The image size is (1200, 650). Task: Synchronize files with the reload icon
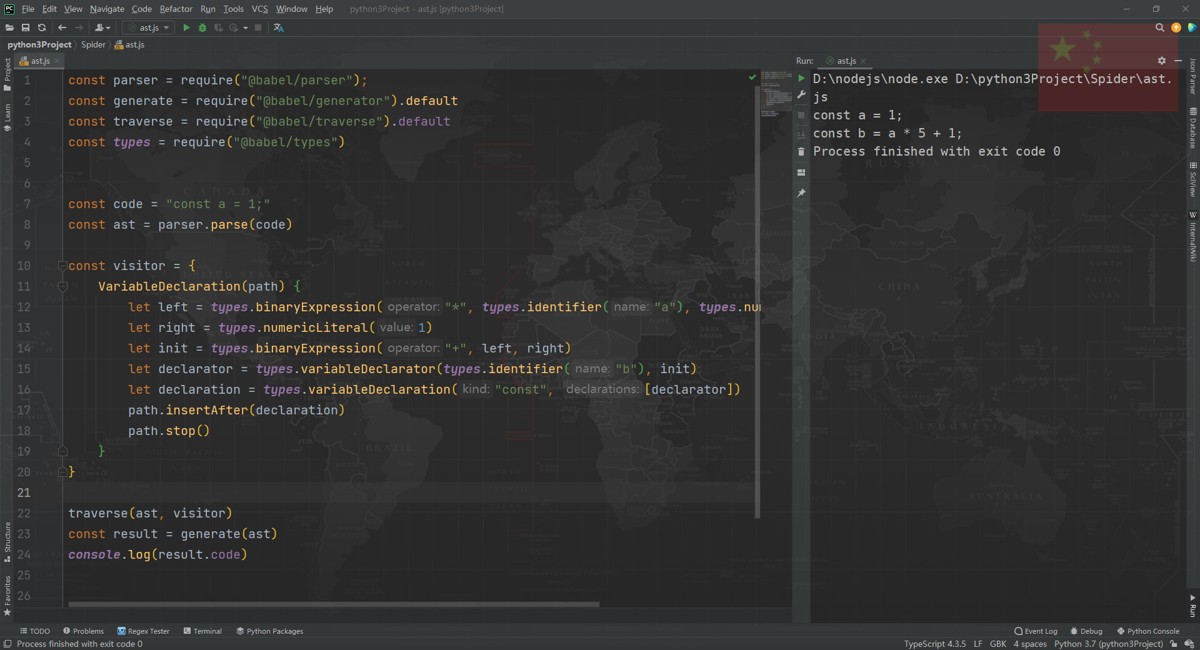coord(41,27)
